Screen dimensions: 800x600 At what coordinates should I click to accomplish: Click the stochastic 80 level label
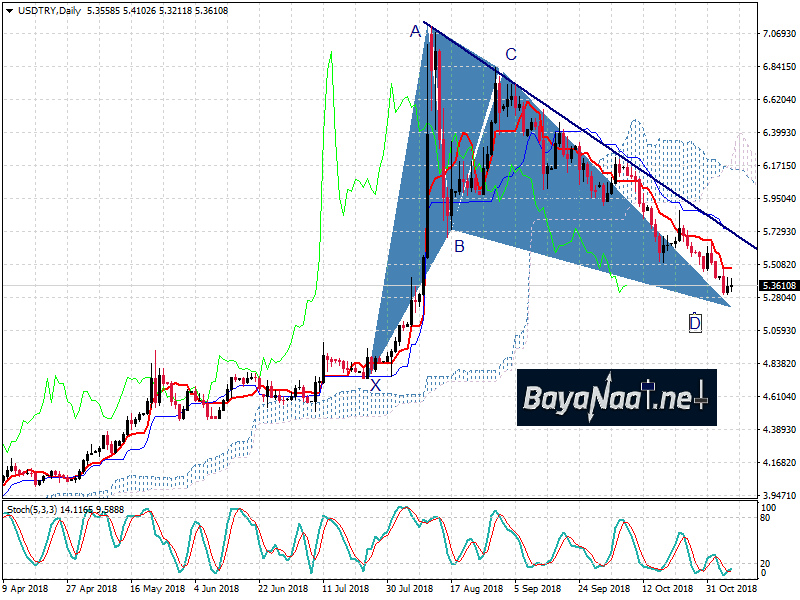click(766, 517)
